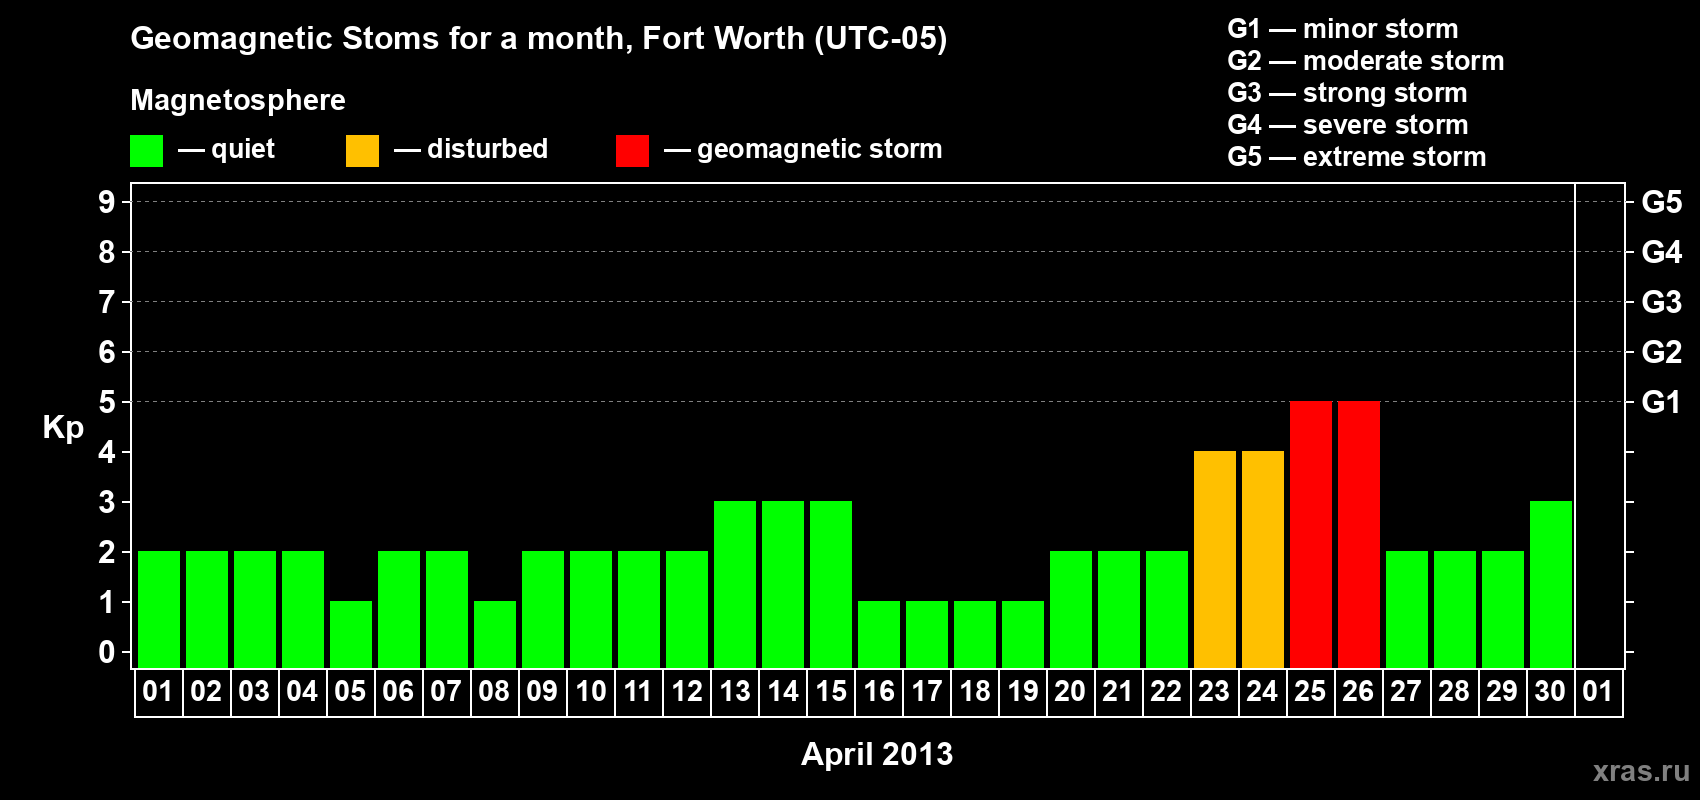
Task: Click date label 03 on the axis
Action: click(x=254, y=692)
